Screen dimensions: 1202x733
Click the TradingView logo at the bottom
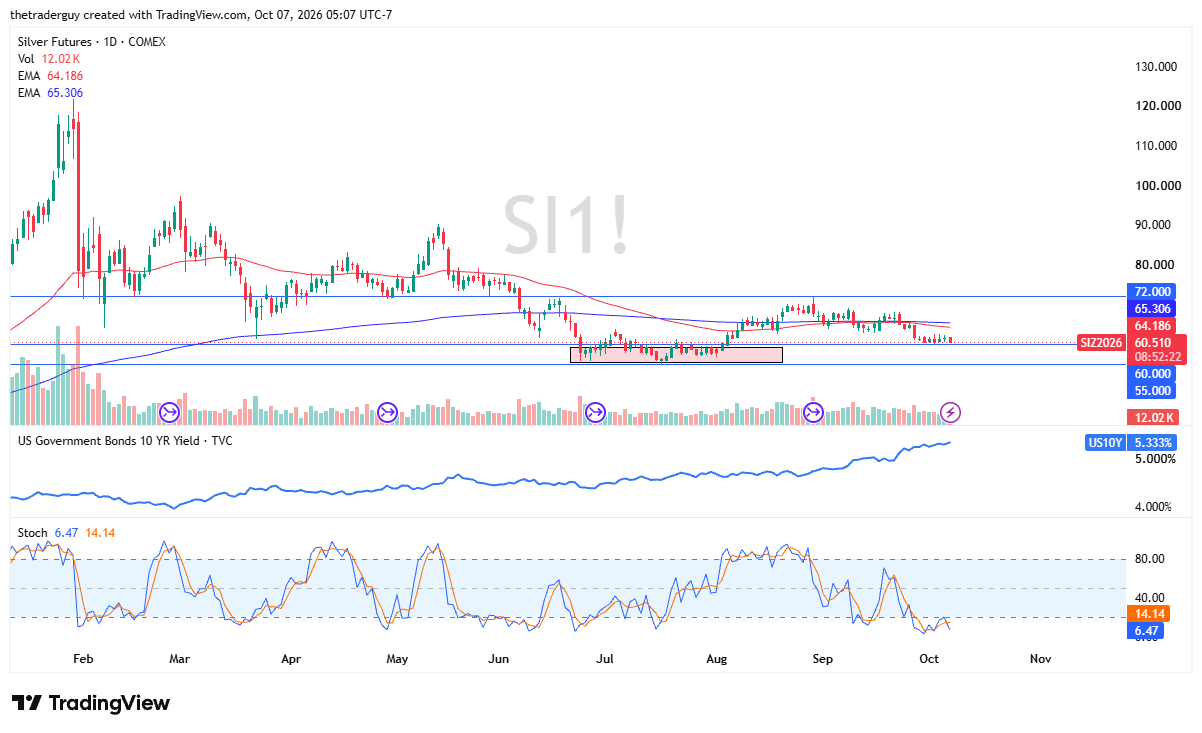click(90, 703)
